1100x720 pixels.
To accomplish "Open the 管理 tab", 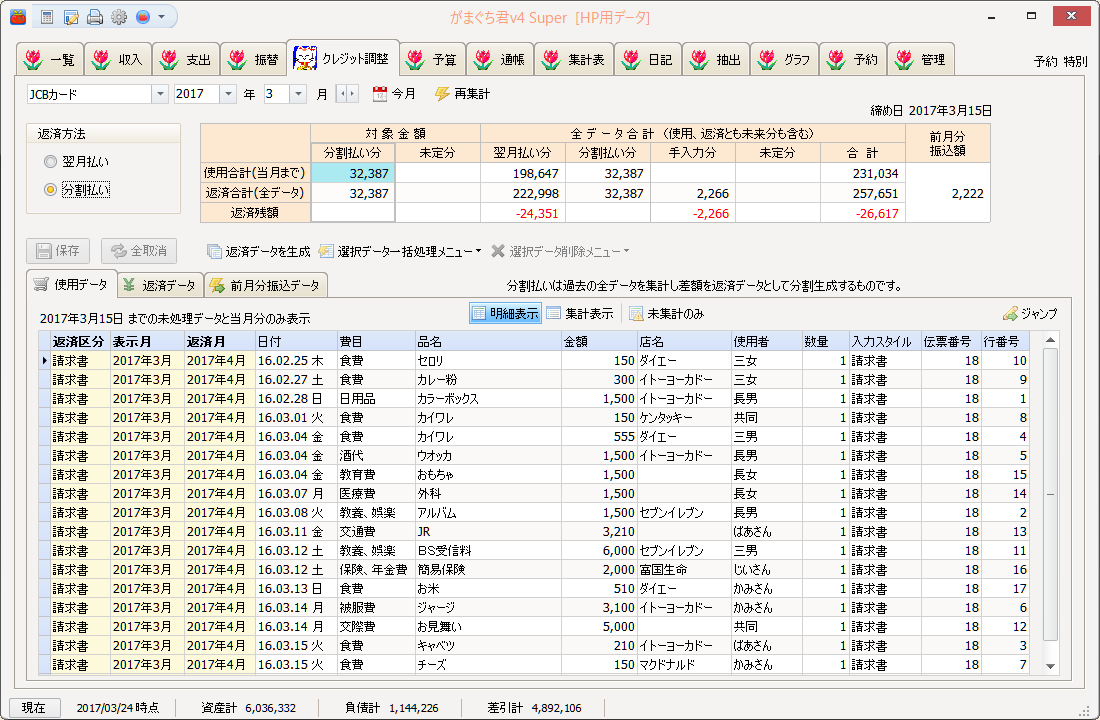I will pos(920,60).
